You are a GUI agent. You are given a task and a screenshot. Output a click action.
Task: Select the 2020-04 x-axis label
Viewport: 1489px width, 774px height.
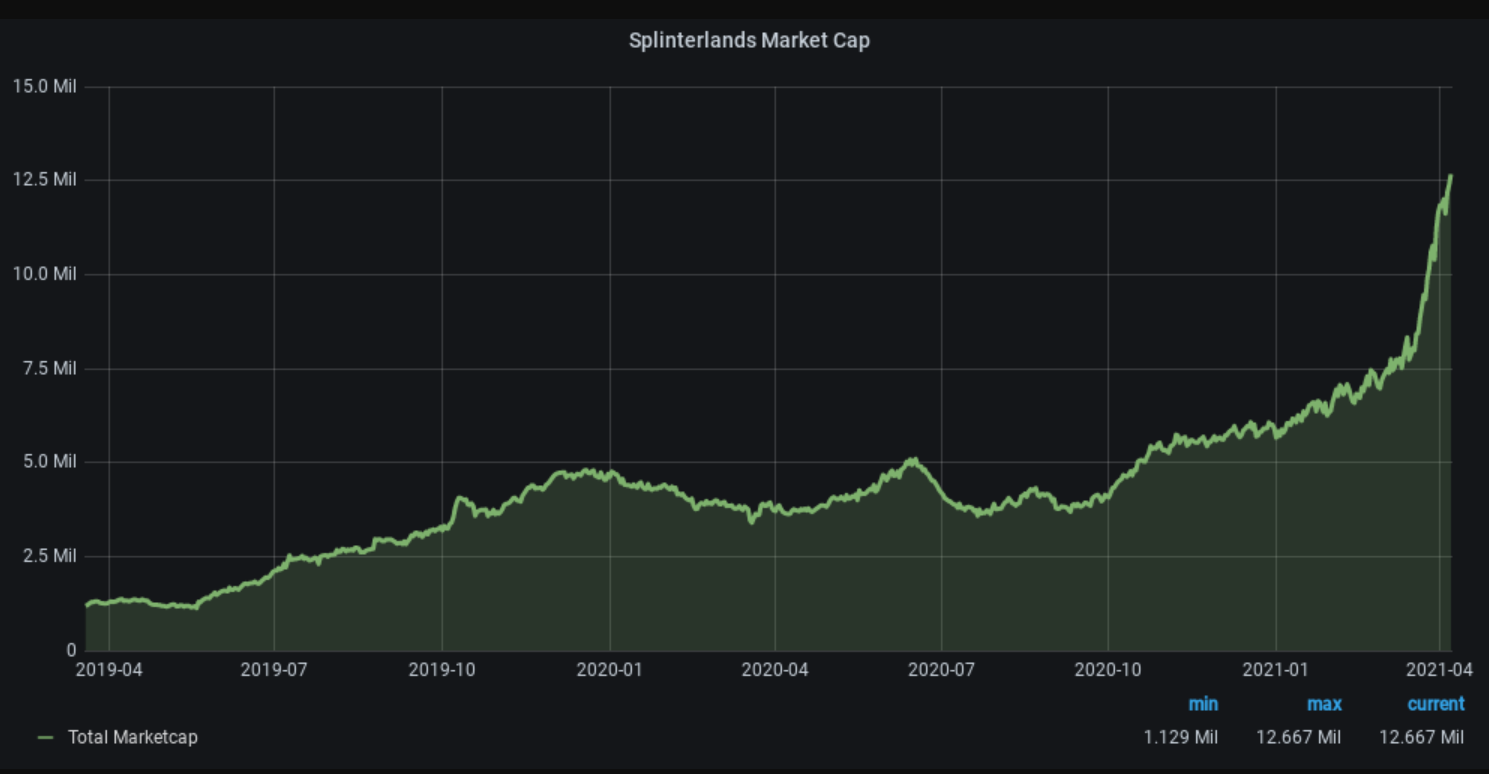pos(775,669)
